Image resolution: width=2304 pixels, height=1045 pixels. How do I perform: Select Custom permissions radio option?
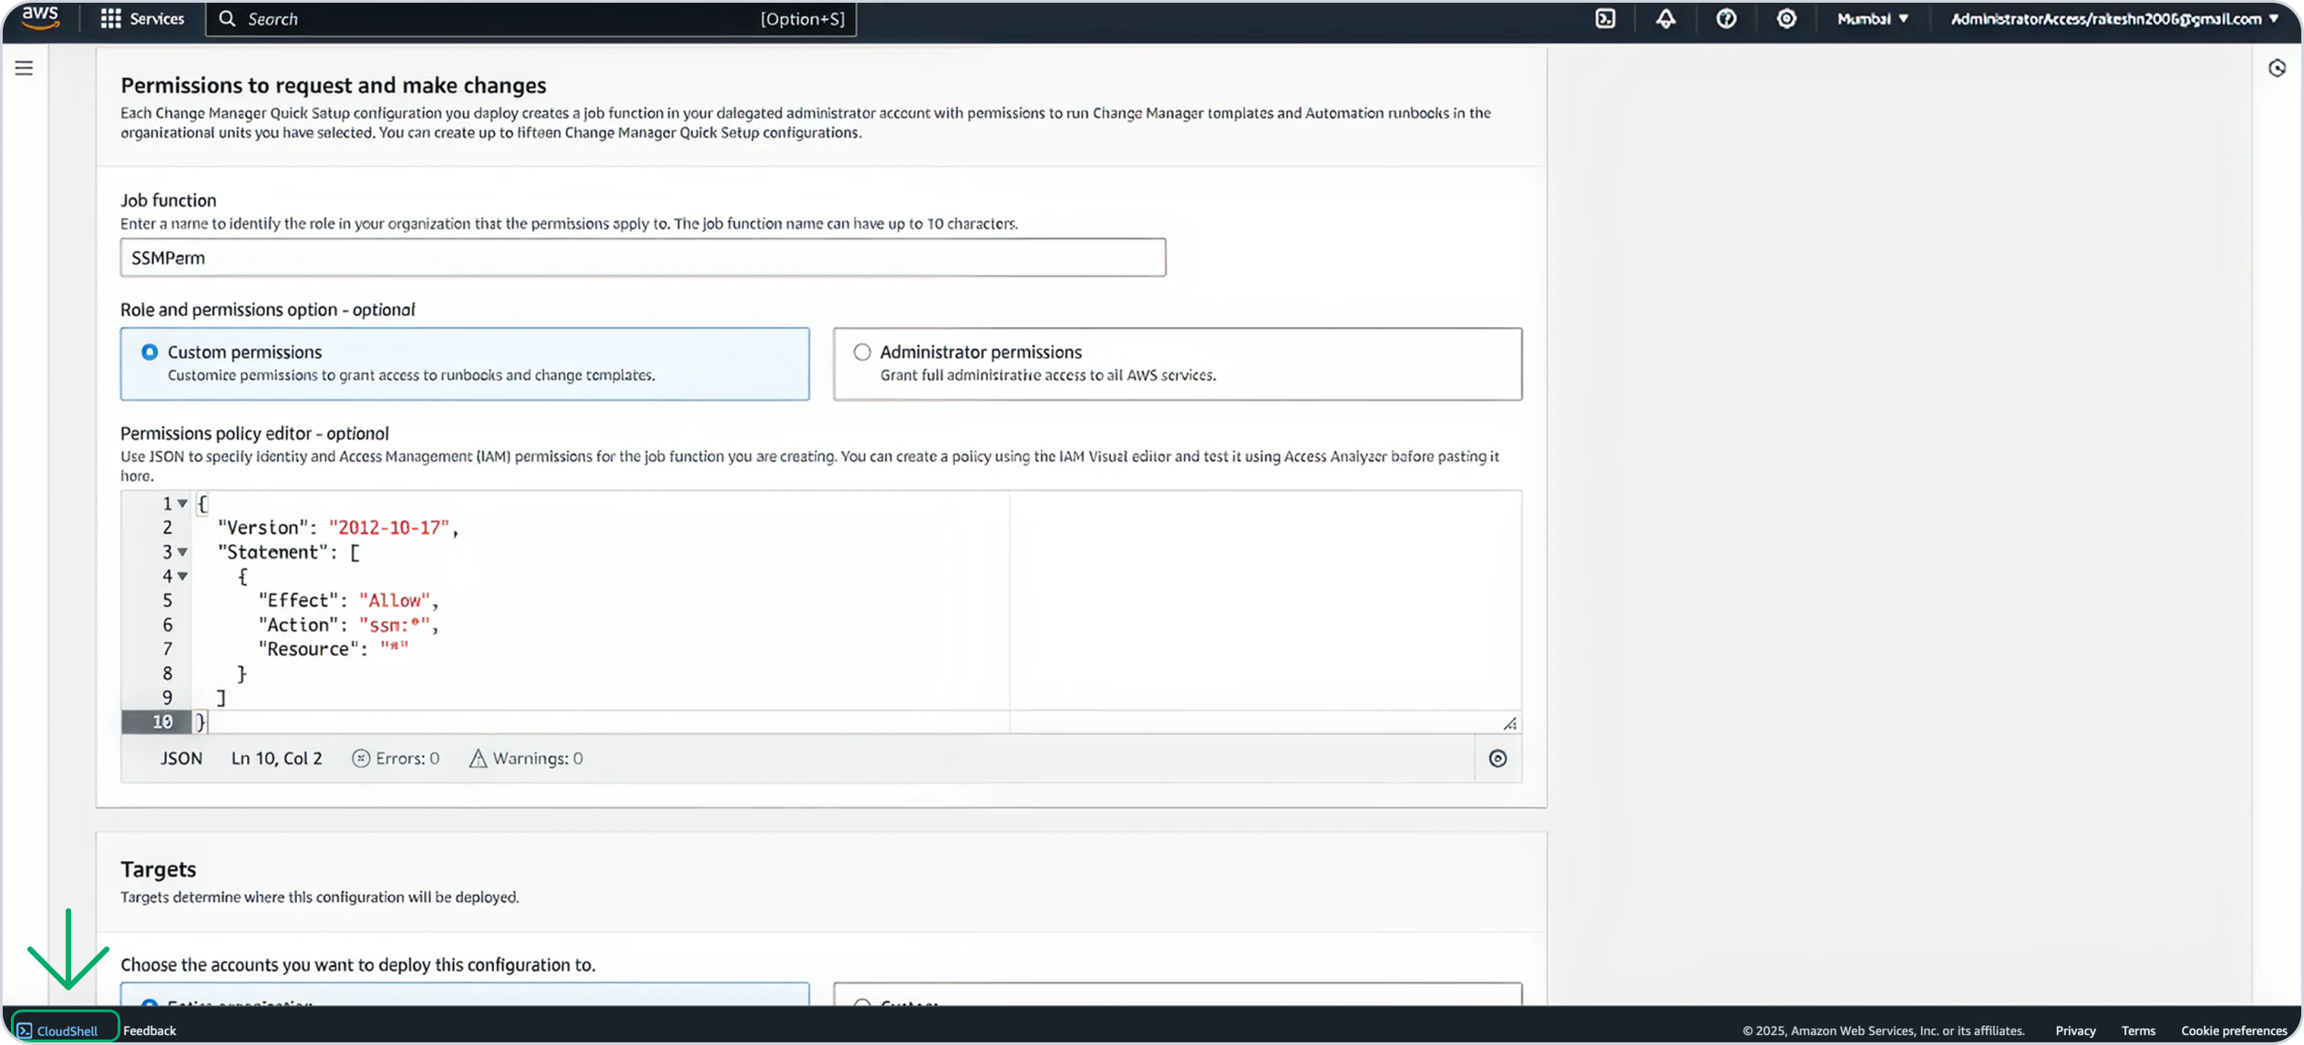click(150, 352)
